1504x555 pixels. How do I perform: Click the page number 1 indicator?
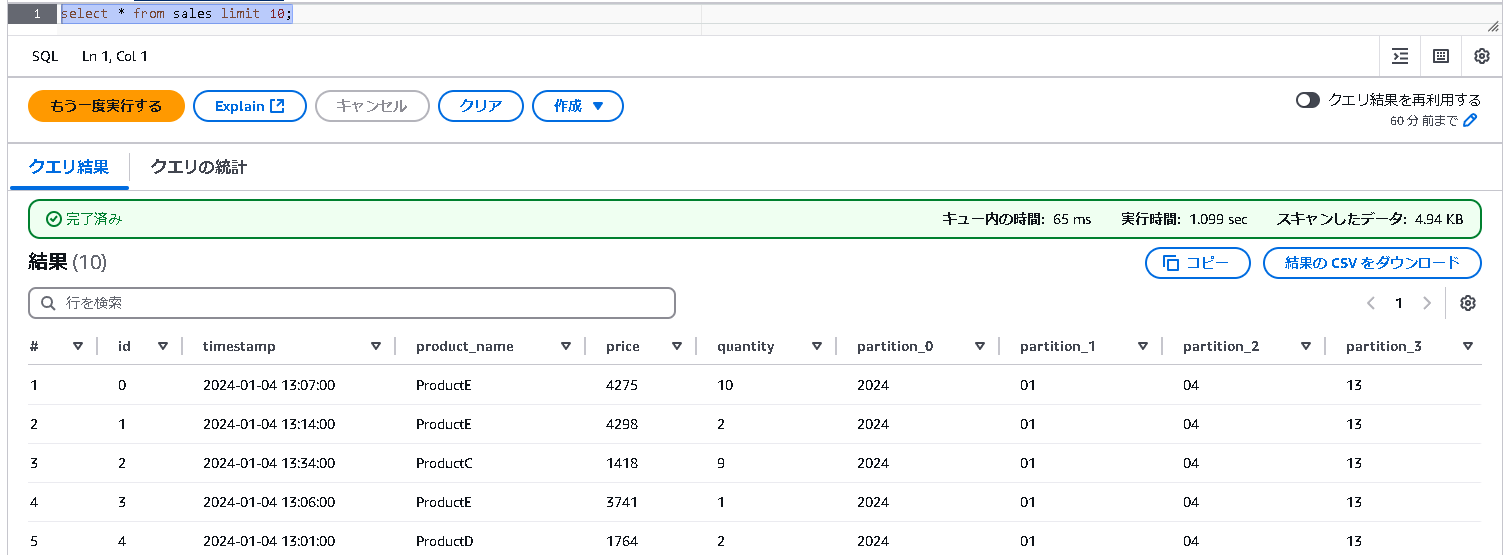click(x=1399, y=303)
